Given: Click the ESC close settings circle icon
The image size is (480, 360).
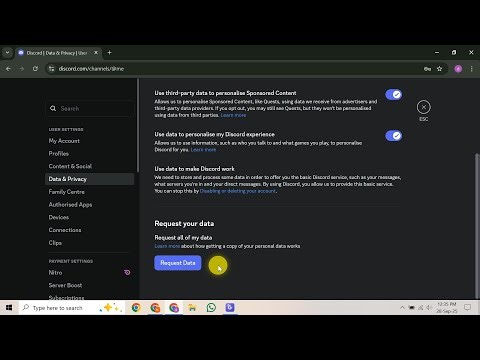Looking at the screenshot, I should 424,107.
